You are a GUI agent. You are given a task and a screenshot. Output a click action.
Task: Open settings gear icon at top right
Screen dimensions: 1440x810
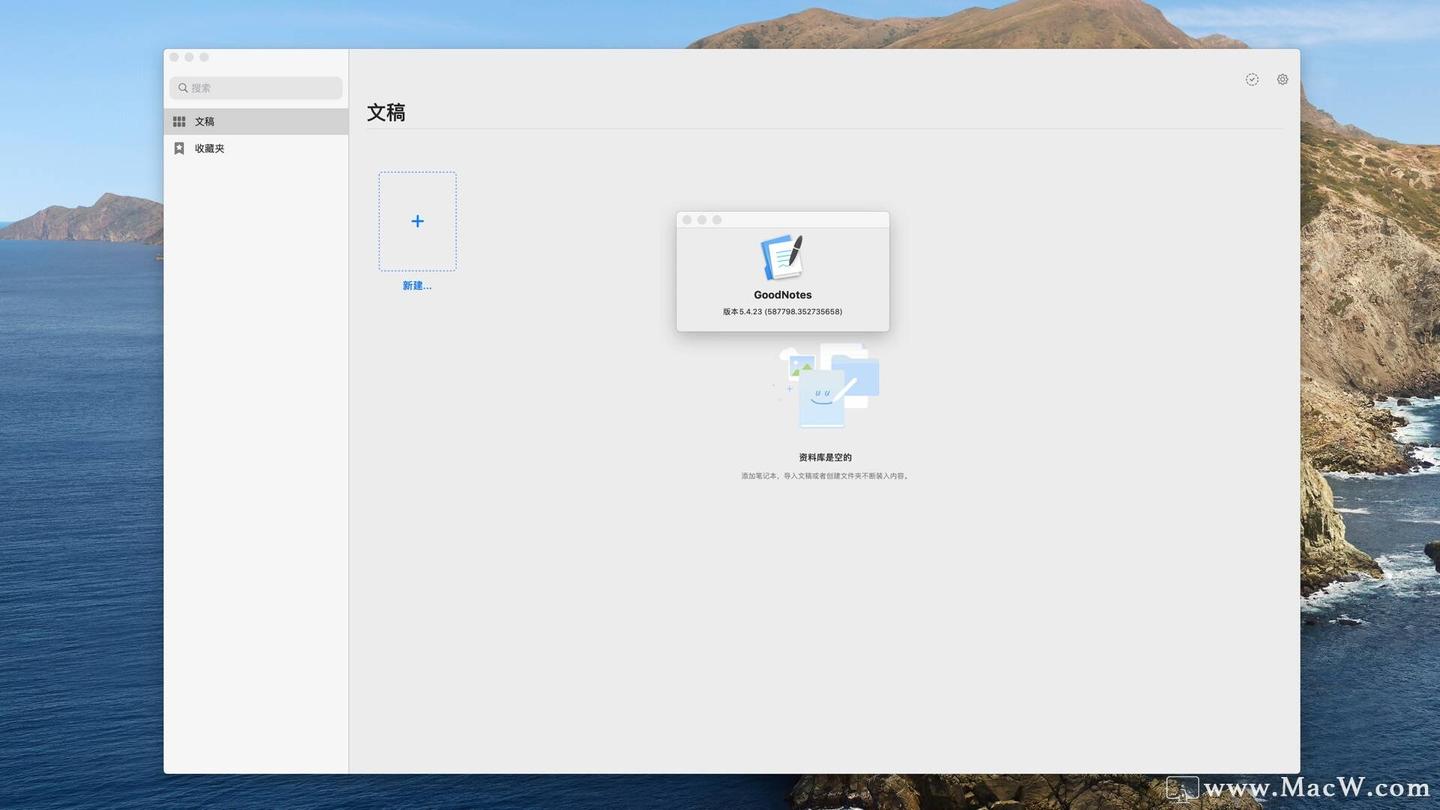[x=1282, y=79]
